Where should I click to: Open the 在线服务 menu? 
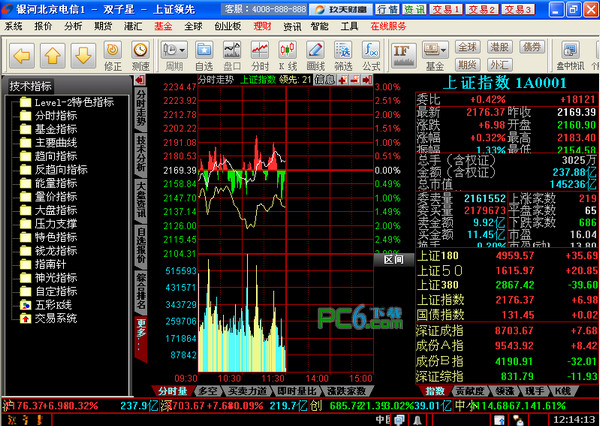coord(388,26)
